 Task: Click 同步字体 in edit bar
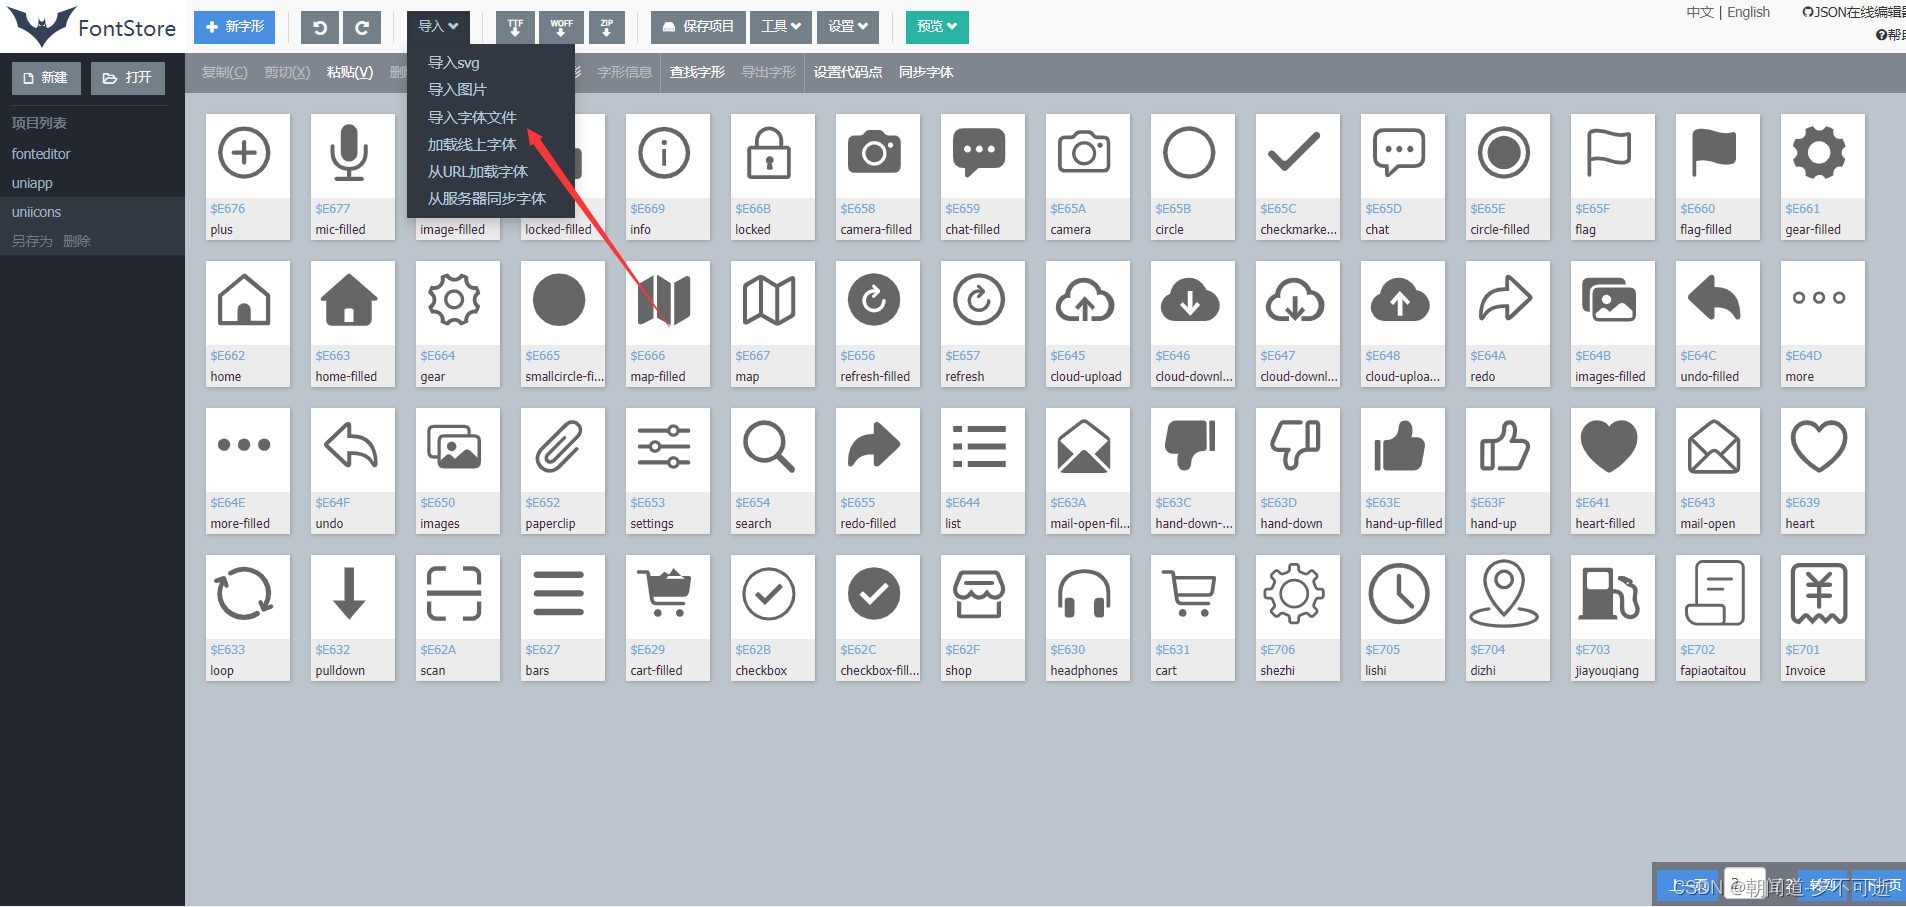click(x=926, y=72)
